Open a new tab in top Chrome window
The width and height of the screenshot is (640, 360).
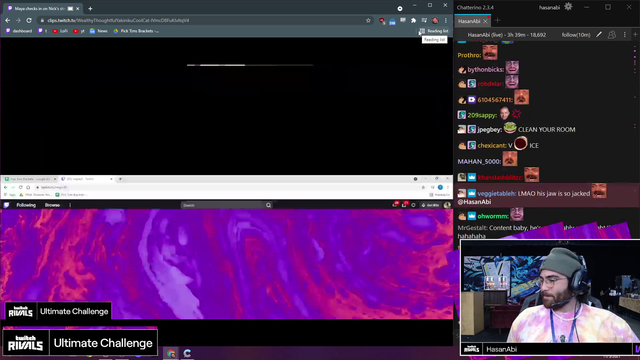coord(90,9)
